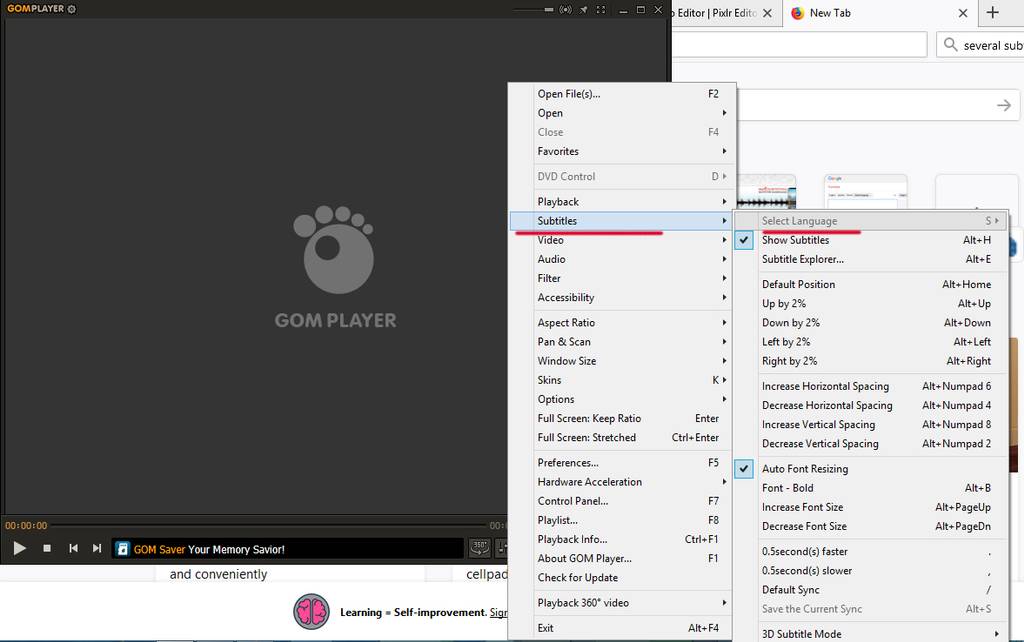Select Decrease Horizontal Spacing
The width and height of the screenshot is (1024, 642).
[x=871, y=405]
